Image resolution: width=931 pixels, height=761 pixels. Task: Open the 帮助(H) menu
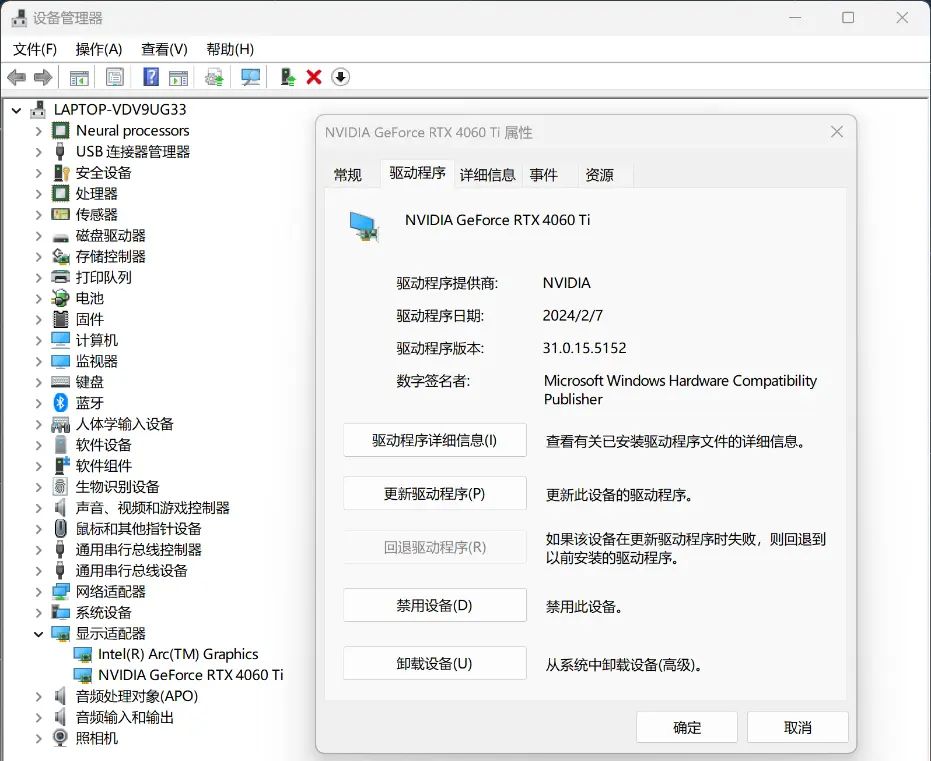[230, 49]
